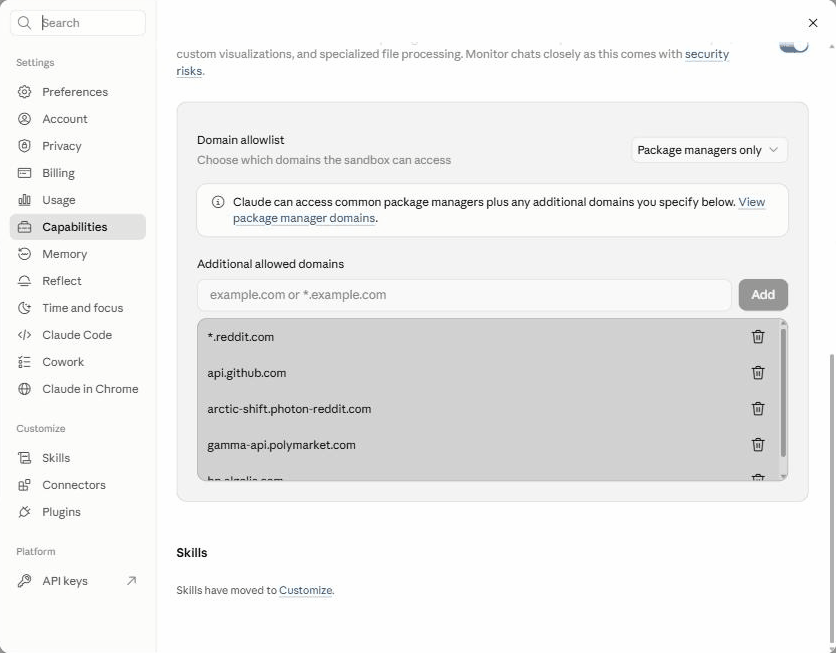Viewport: 836px width, 653px height.
Task: Click the magnifier icon in search box
Action: [24, 23]
